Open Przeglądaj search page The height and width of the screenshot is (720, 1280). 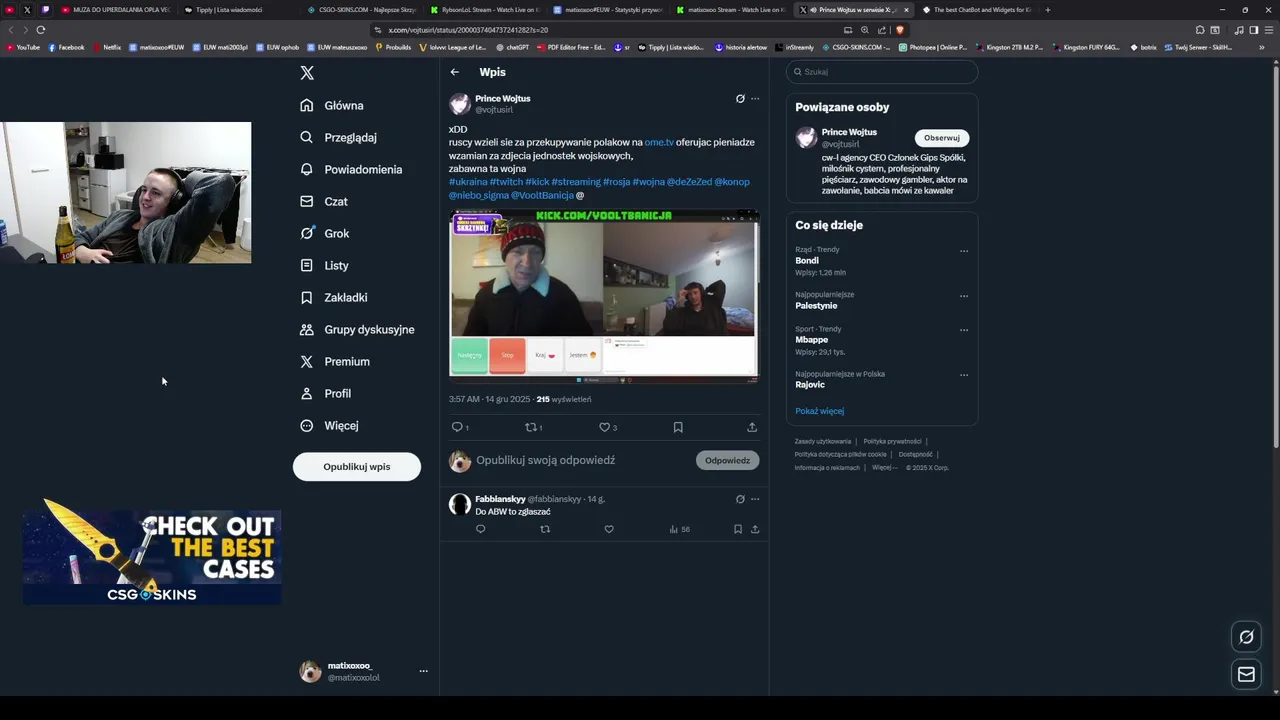[x=339, y=137]
